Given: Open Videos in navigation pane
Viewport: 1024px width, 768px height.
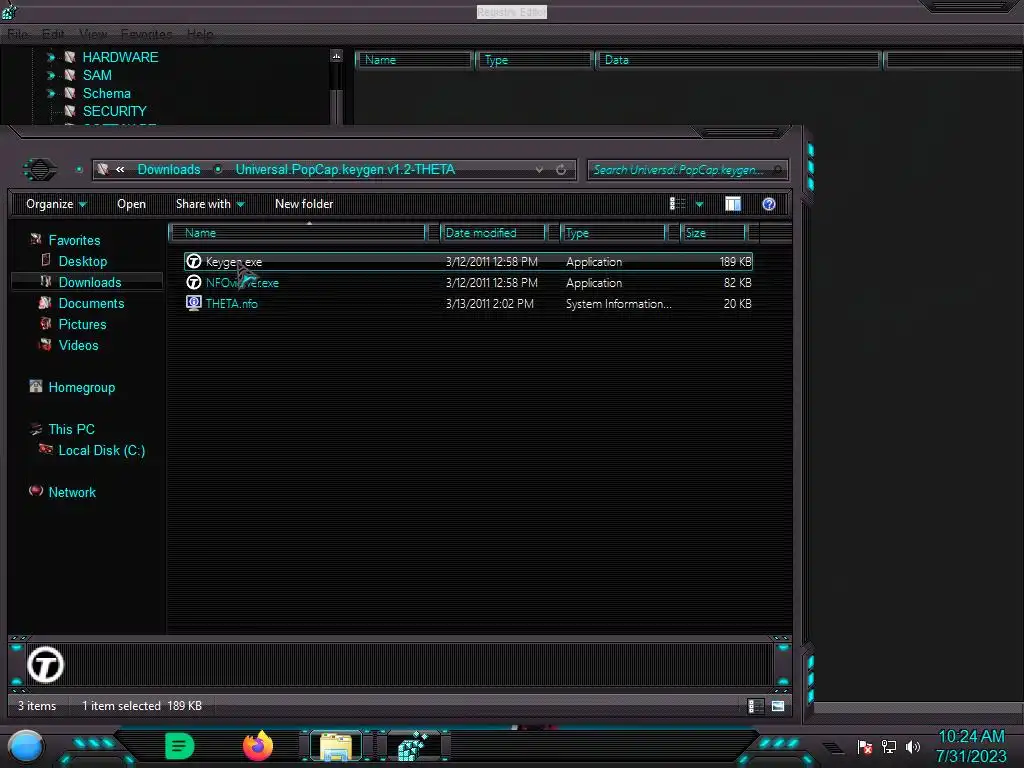Looking at the screenshot, I should click(x=78, y=345).
